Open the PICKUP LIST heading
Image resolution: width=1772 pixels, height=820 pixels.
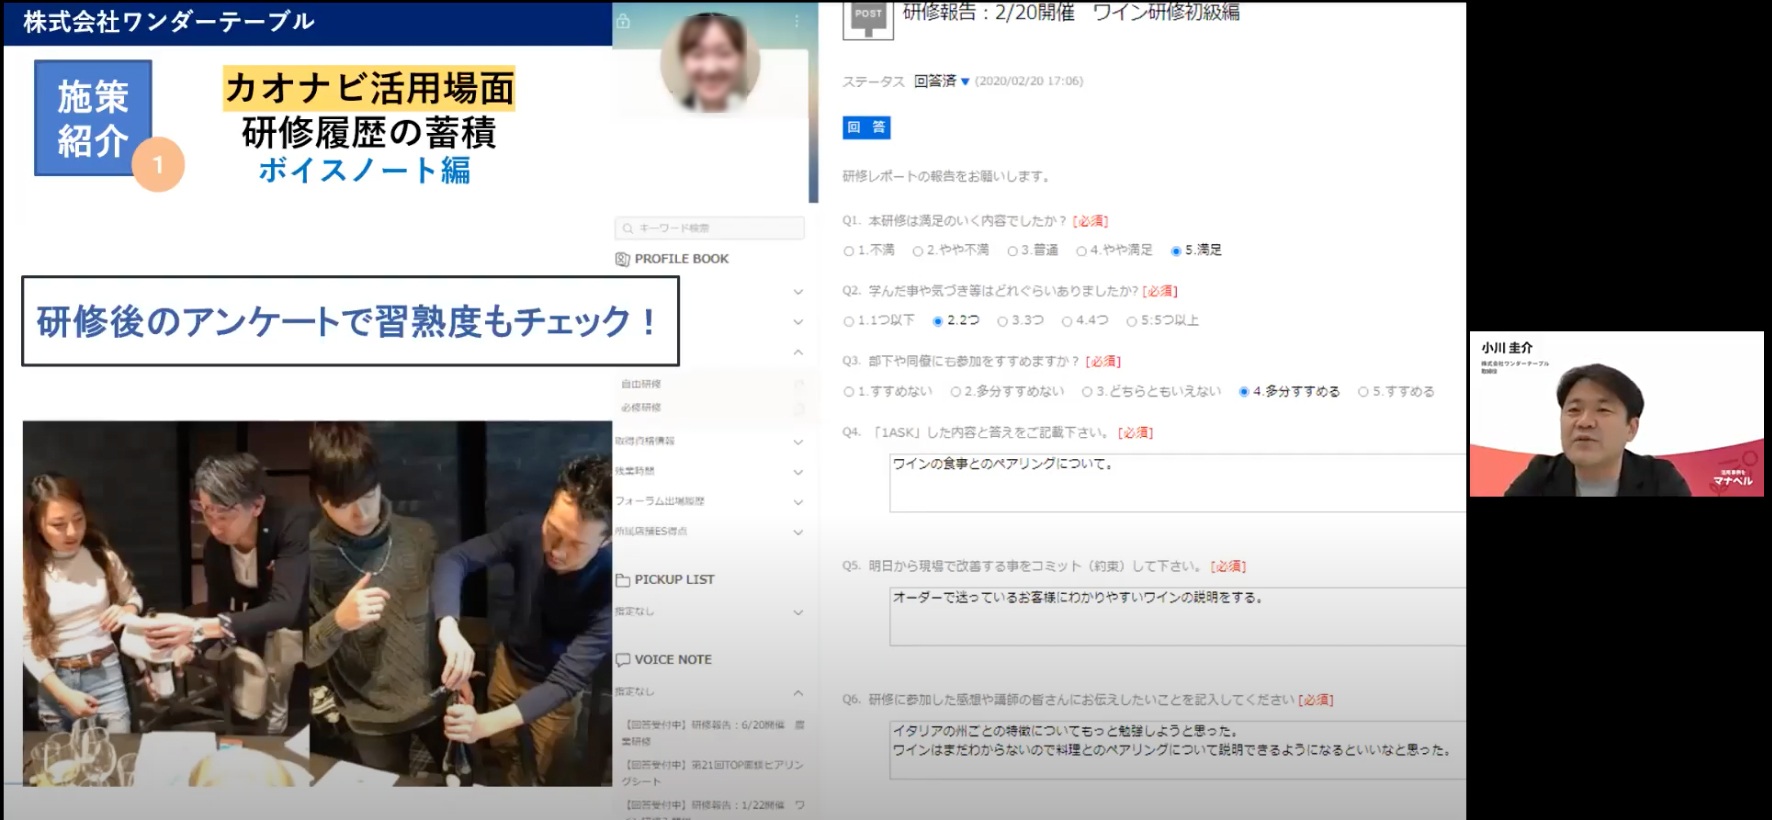[x=675, y=580]
